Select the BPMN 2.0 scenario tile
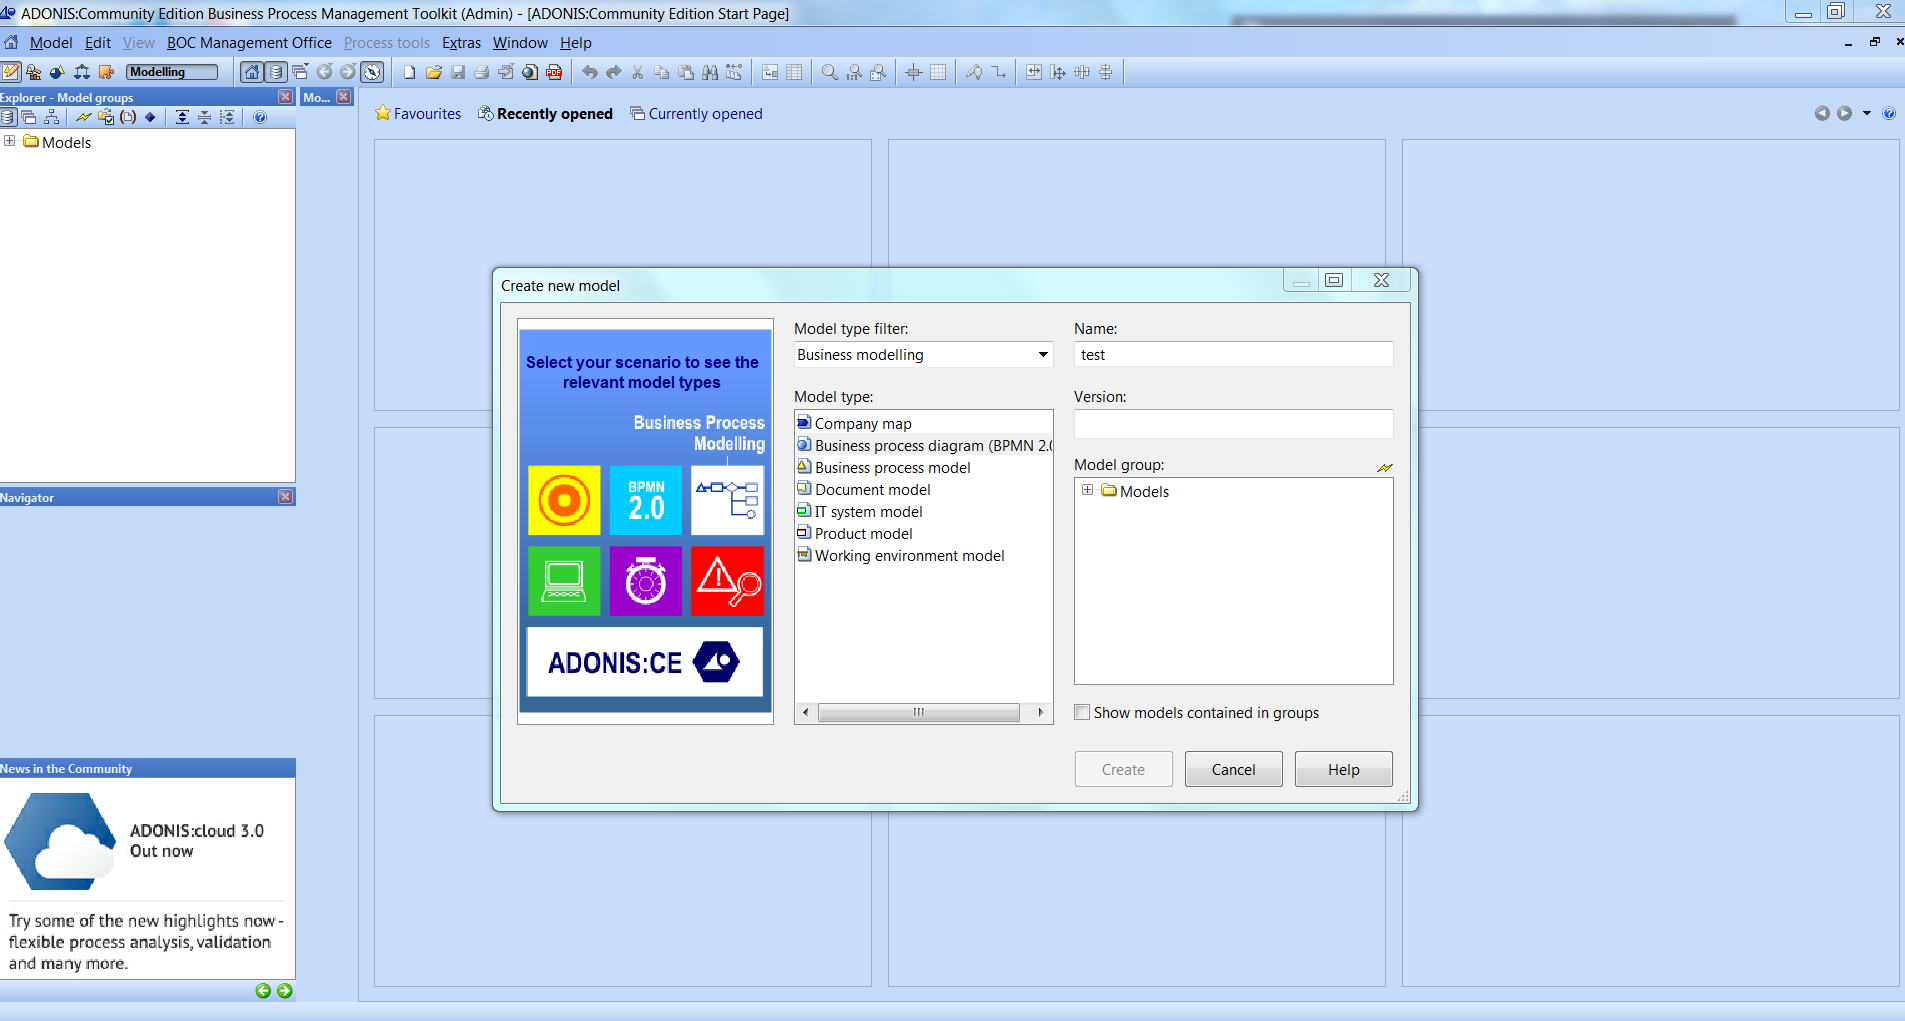 [646, 500]
